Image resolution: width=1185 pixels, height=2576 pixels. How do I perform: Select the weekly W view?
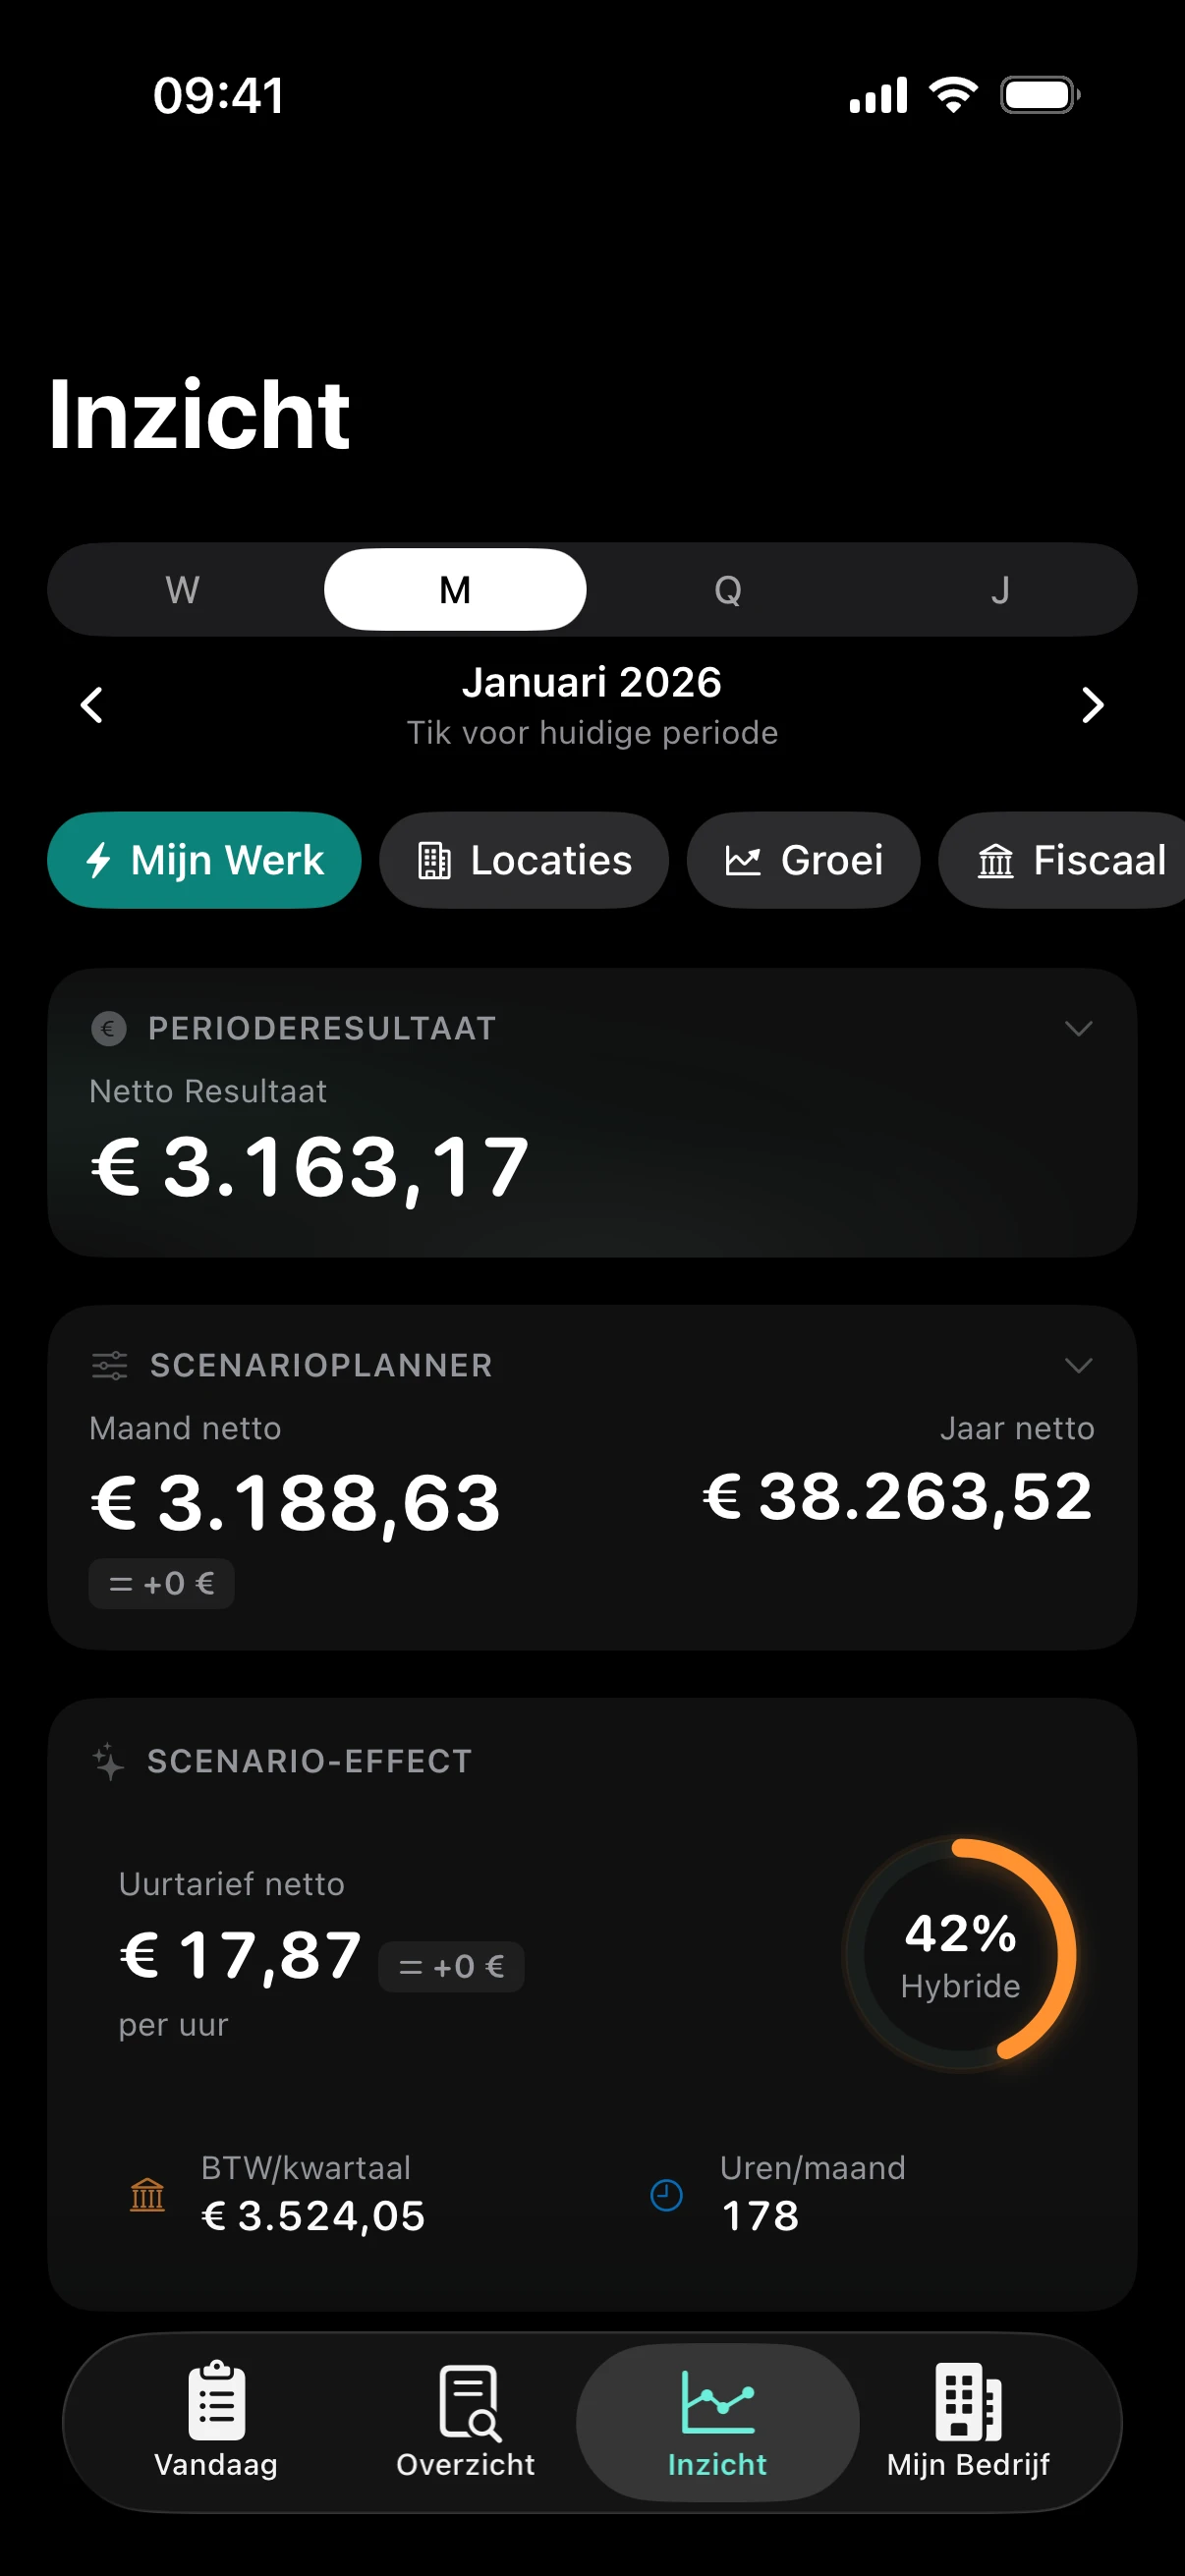click(x=181, y=589)
